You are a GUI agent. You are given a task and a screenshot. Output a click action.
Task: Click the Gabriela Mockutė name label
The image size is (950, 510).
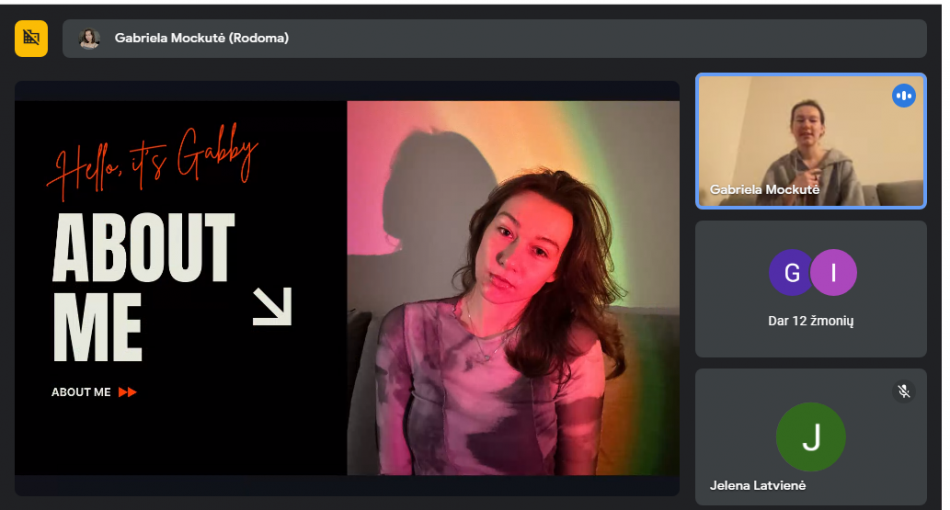(x=765, y=190)
